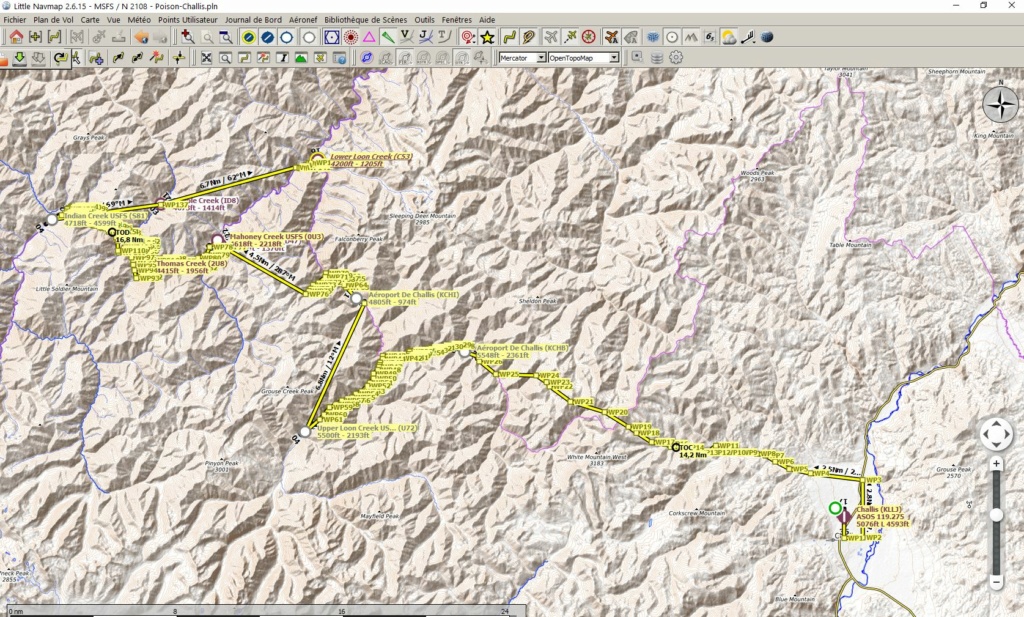Toggle ILS green feather display
Image resolution: width=1024 pixels, height=617 pixels.
(388, 37)
